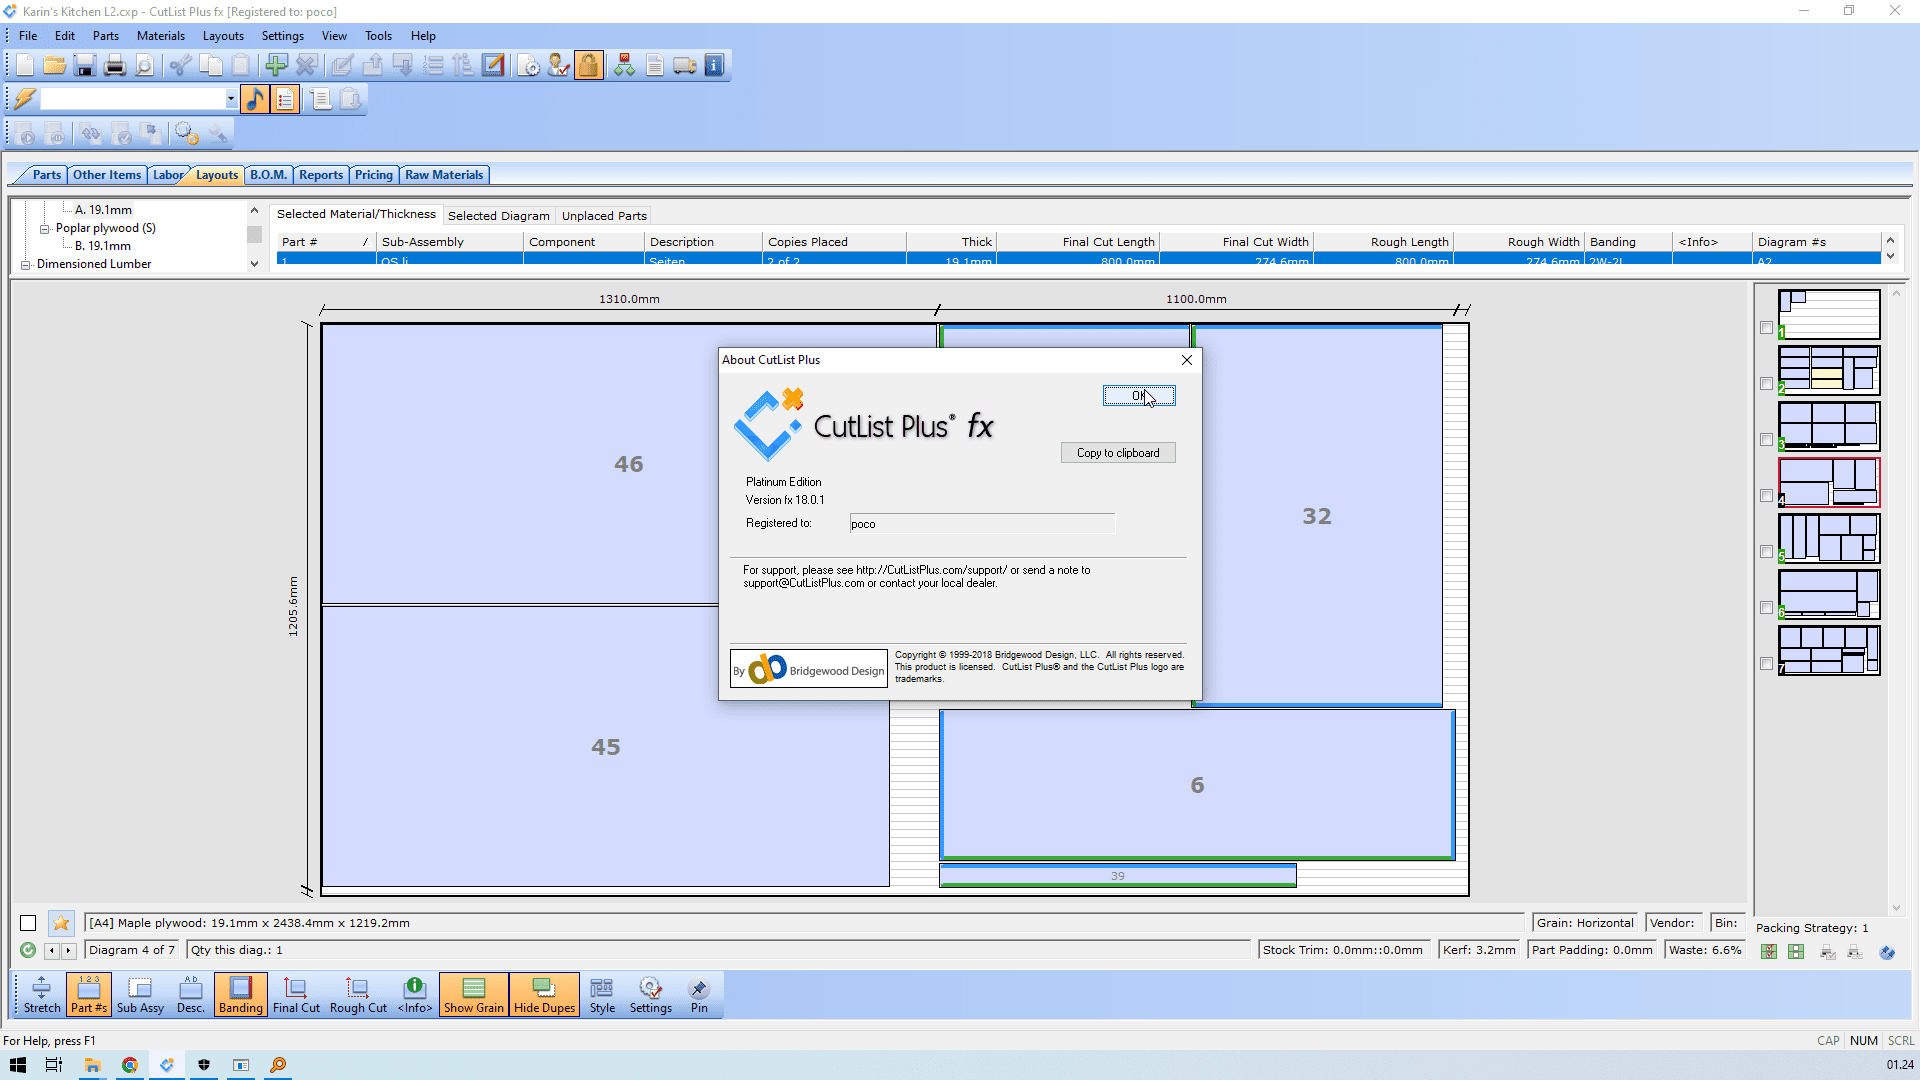Image resolution: width=1920 pixels, height=1080 pixels.
Task: Click the lock icon in the main toolbar
Action: click(588, 66)
